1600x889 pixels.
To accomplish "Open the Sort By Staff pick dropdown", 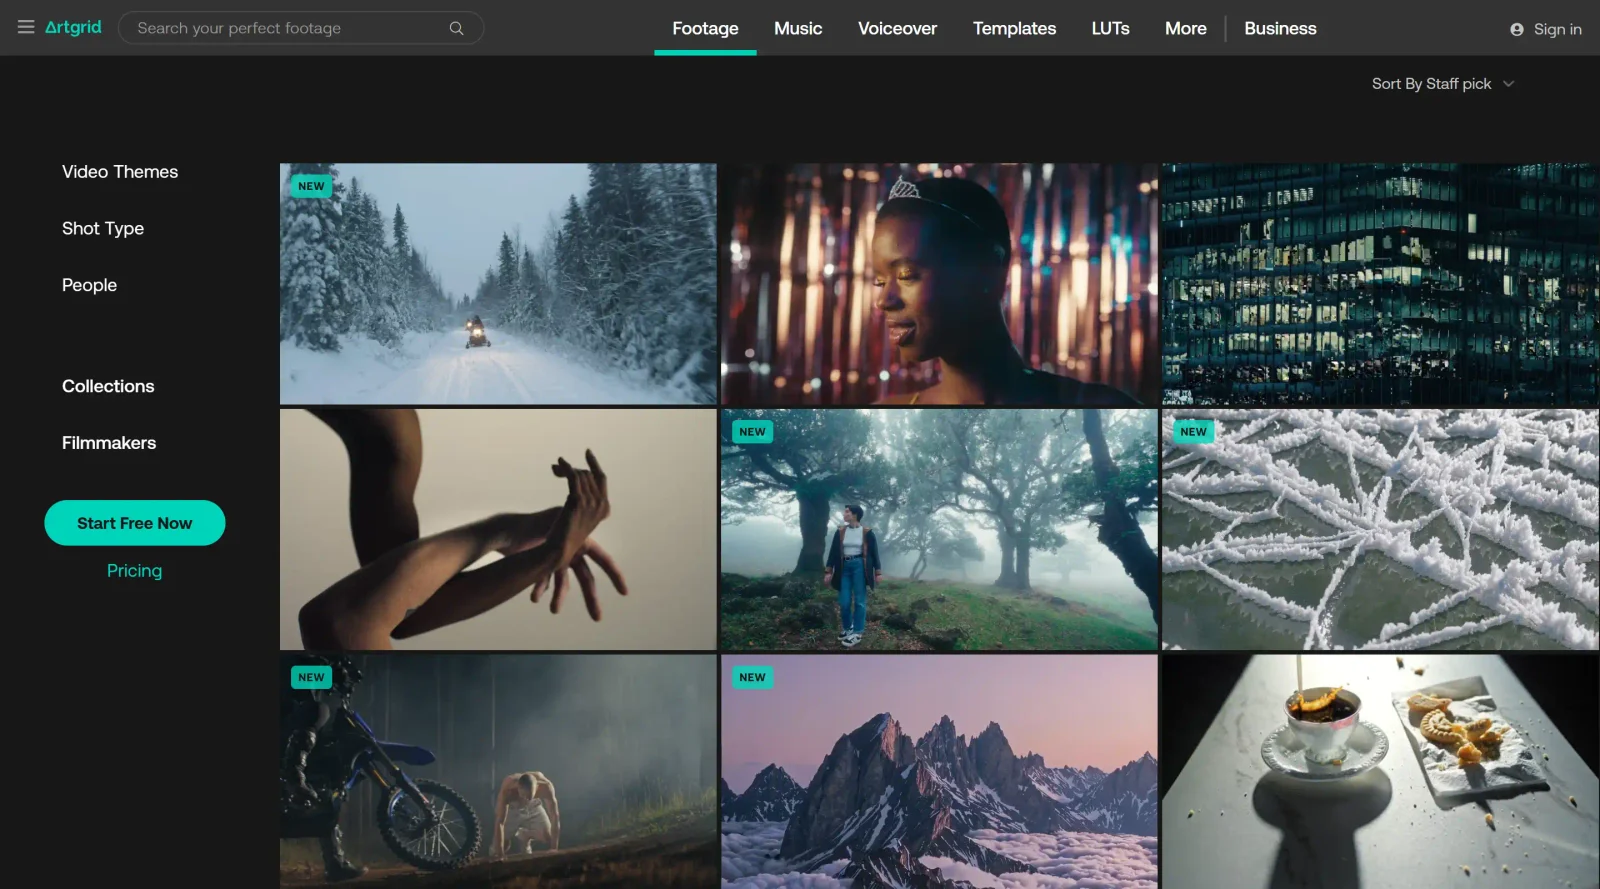I will click(x=1442, y=84).
